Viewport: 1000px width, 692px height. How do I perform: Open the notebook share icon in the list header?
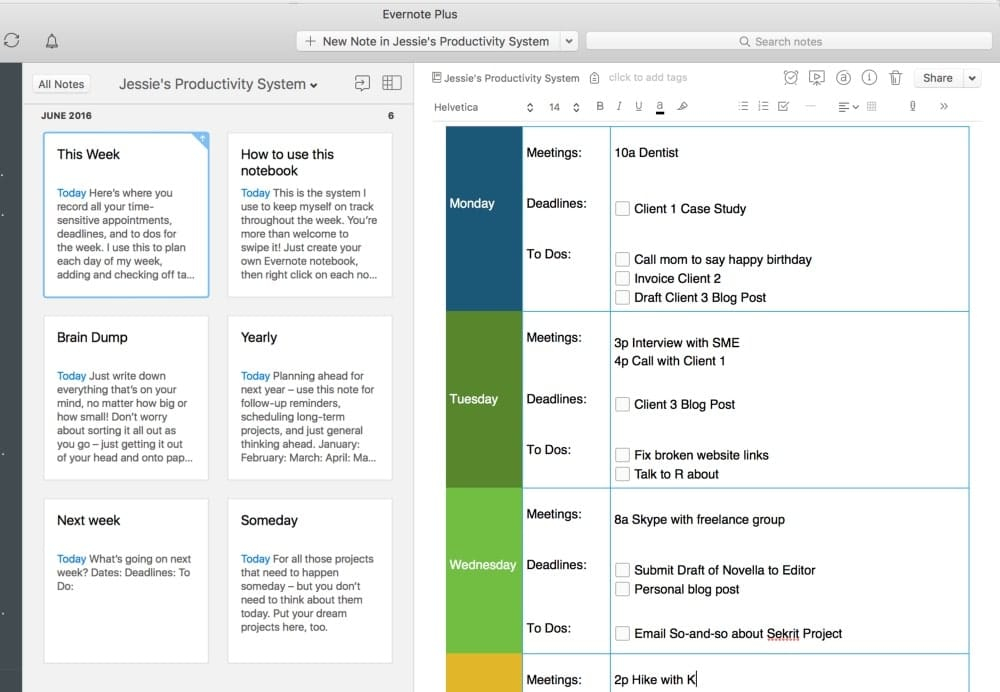(362, 83)
